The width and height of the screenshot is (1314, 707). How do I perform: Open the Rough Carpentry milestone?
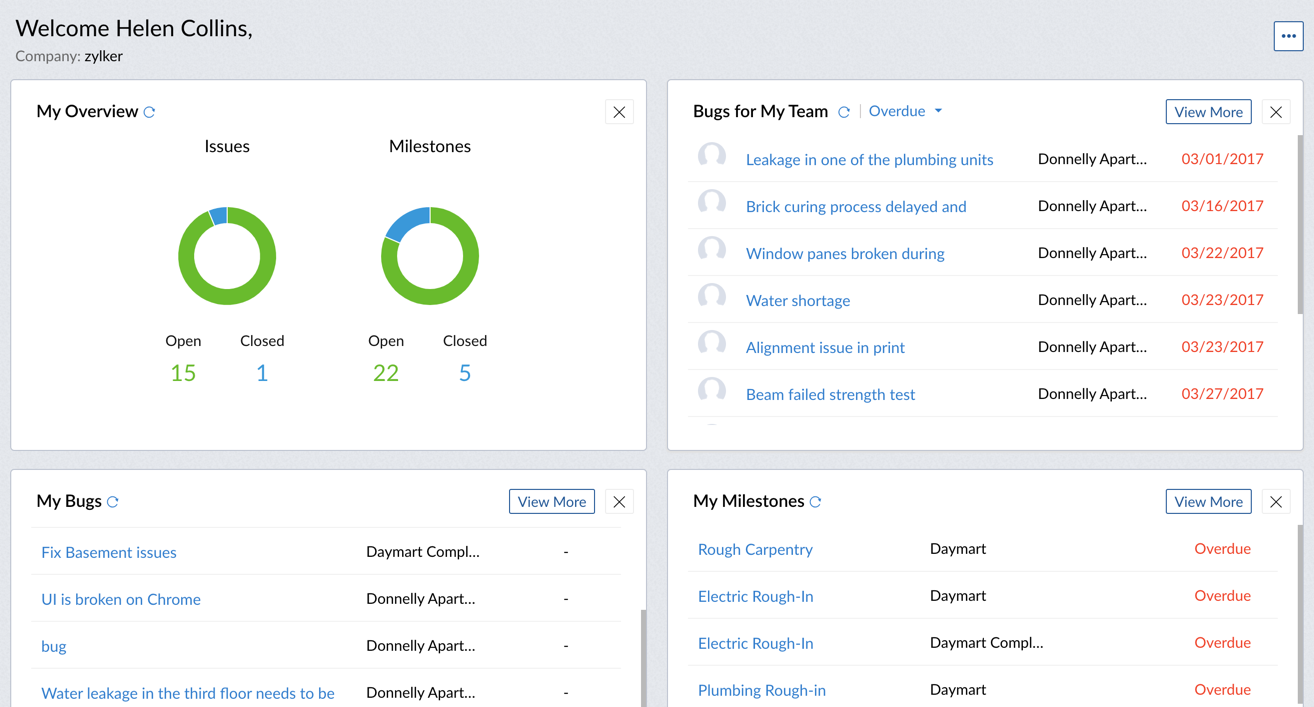point(755,549)
